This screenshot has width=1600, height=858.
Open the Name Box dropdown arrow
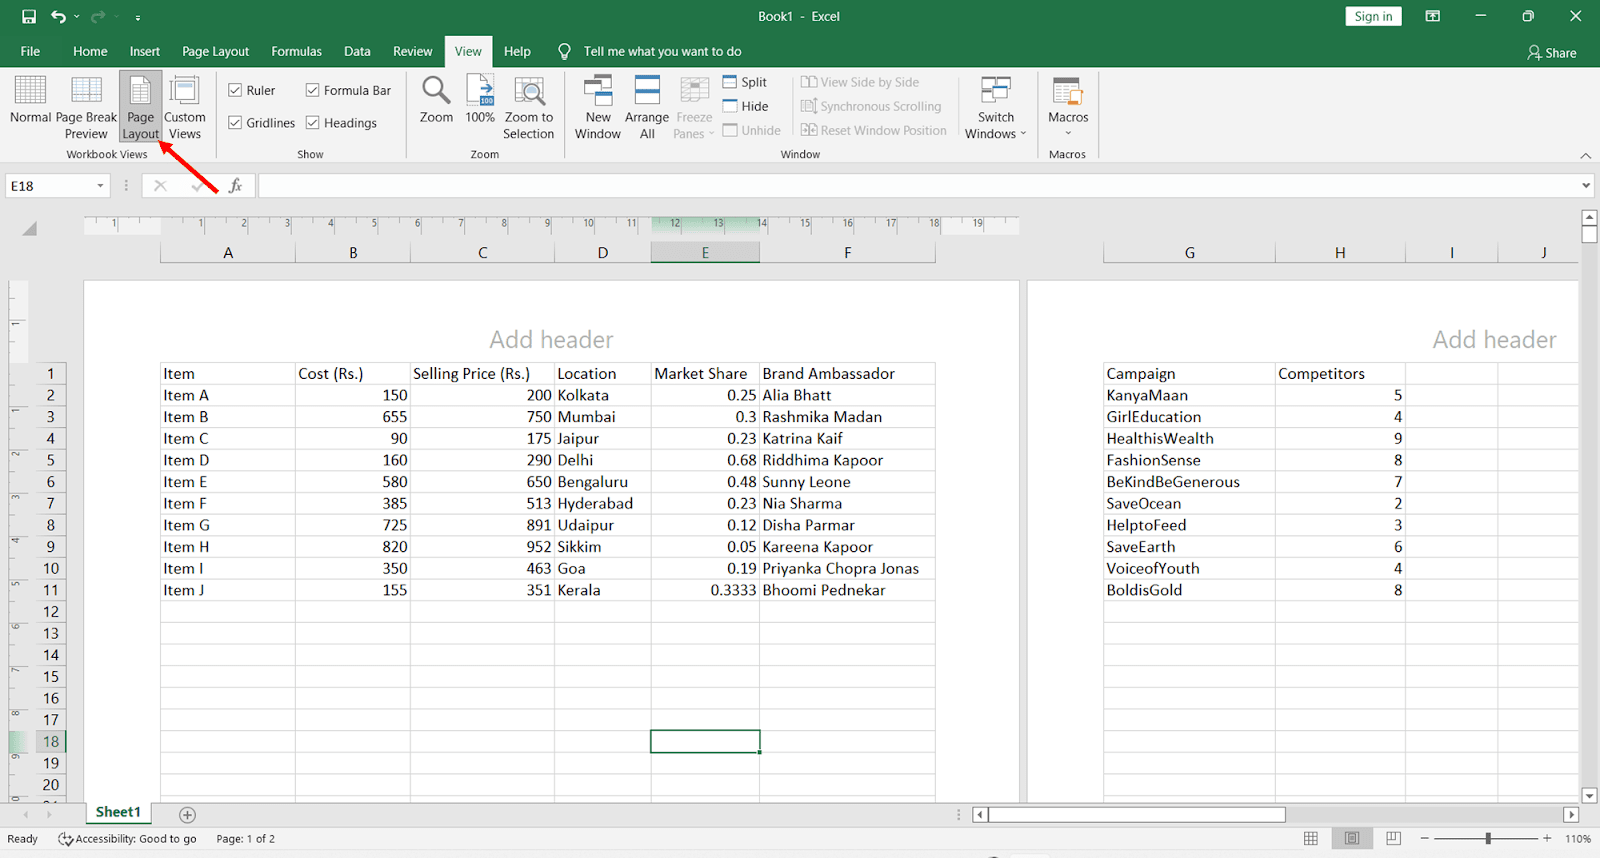pyautogui.click(x=100, y=186)
